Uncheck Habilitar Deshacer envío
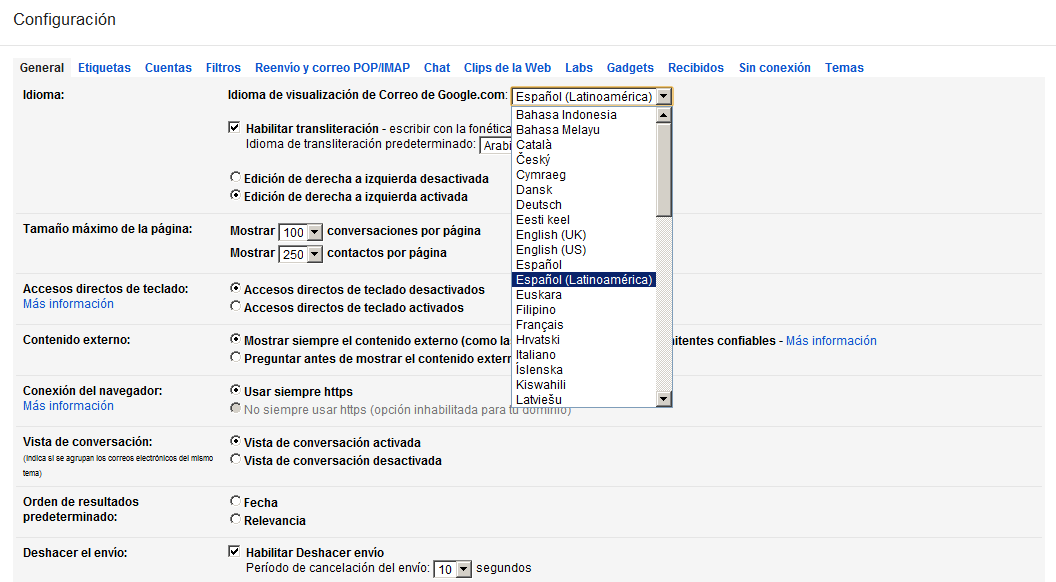Screen dimensions: 1056x582 [234, 551]
